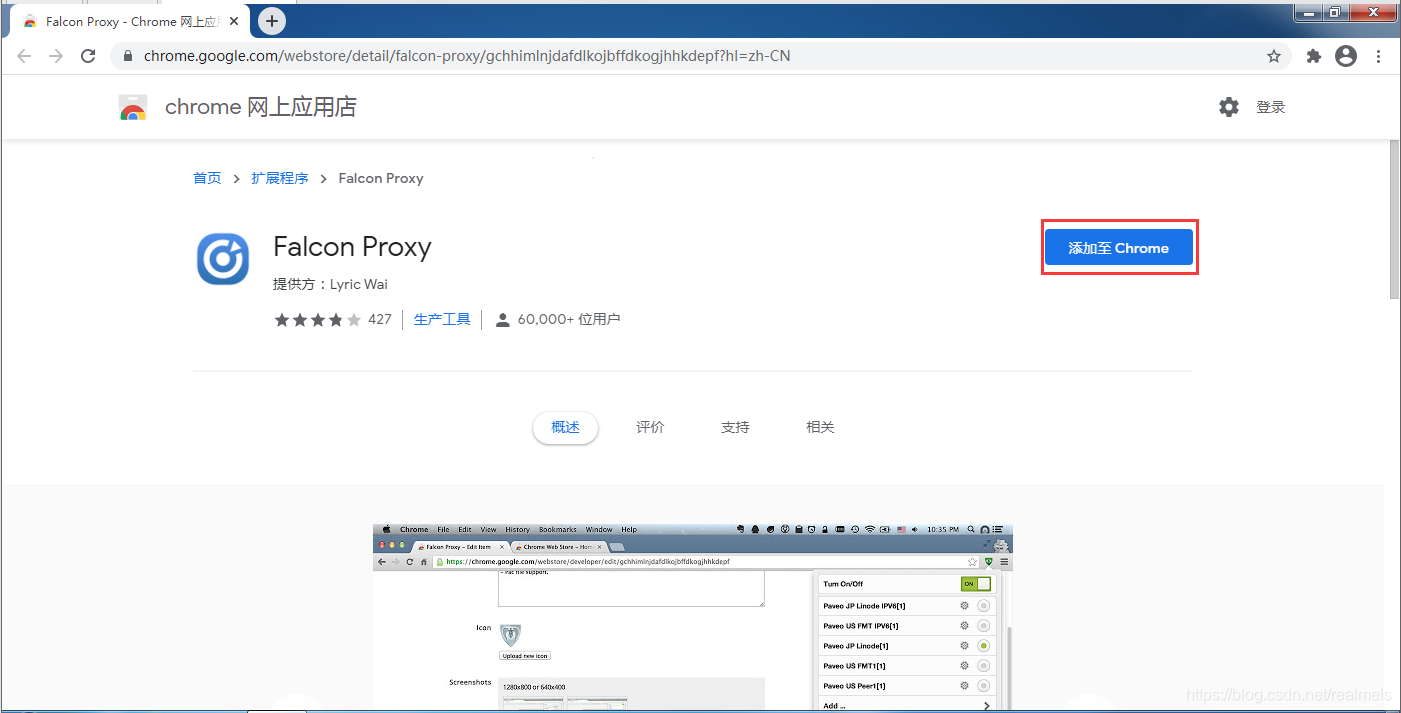1401x713 pixels.
Task: Switch to the 支持 tab
Action: [x=735, y=427]
